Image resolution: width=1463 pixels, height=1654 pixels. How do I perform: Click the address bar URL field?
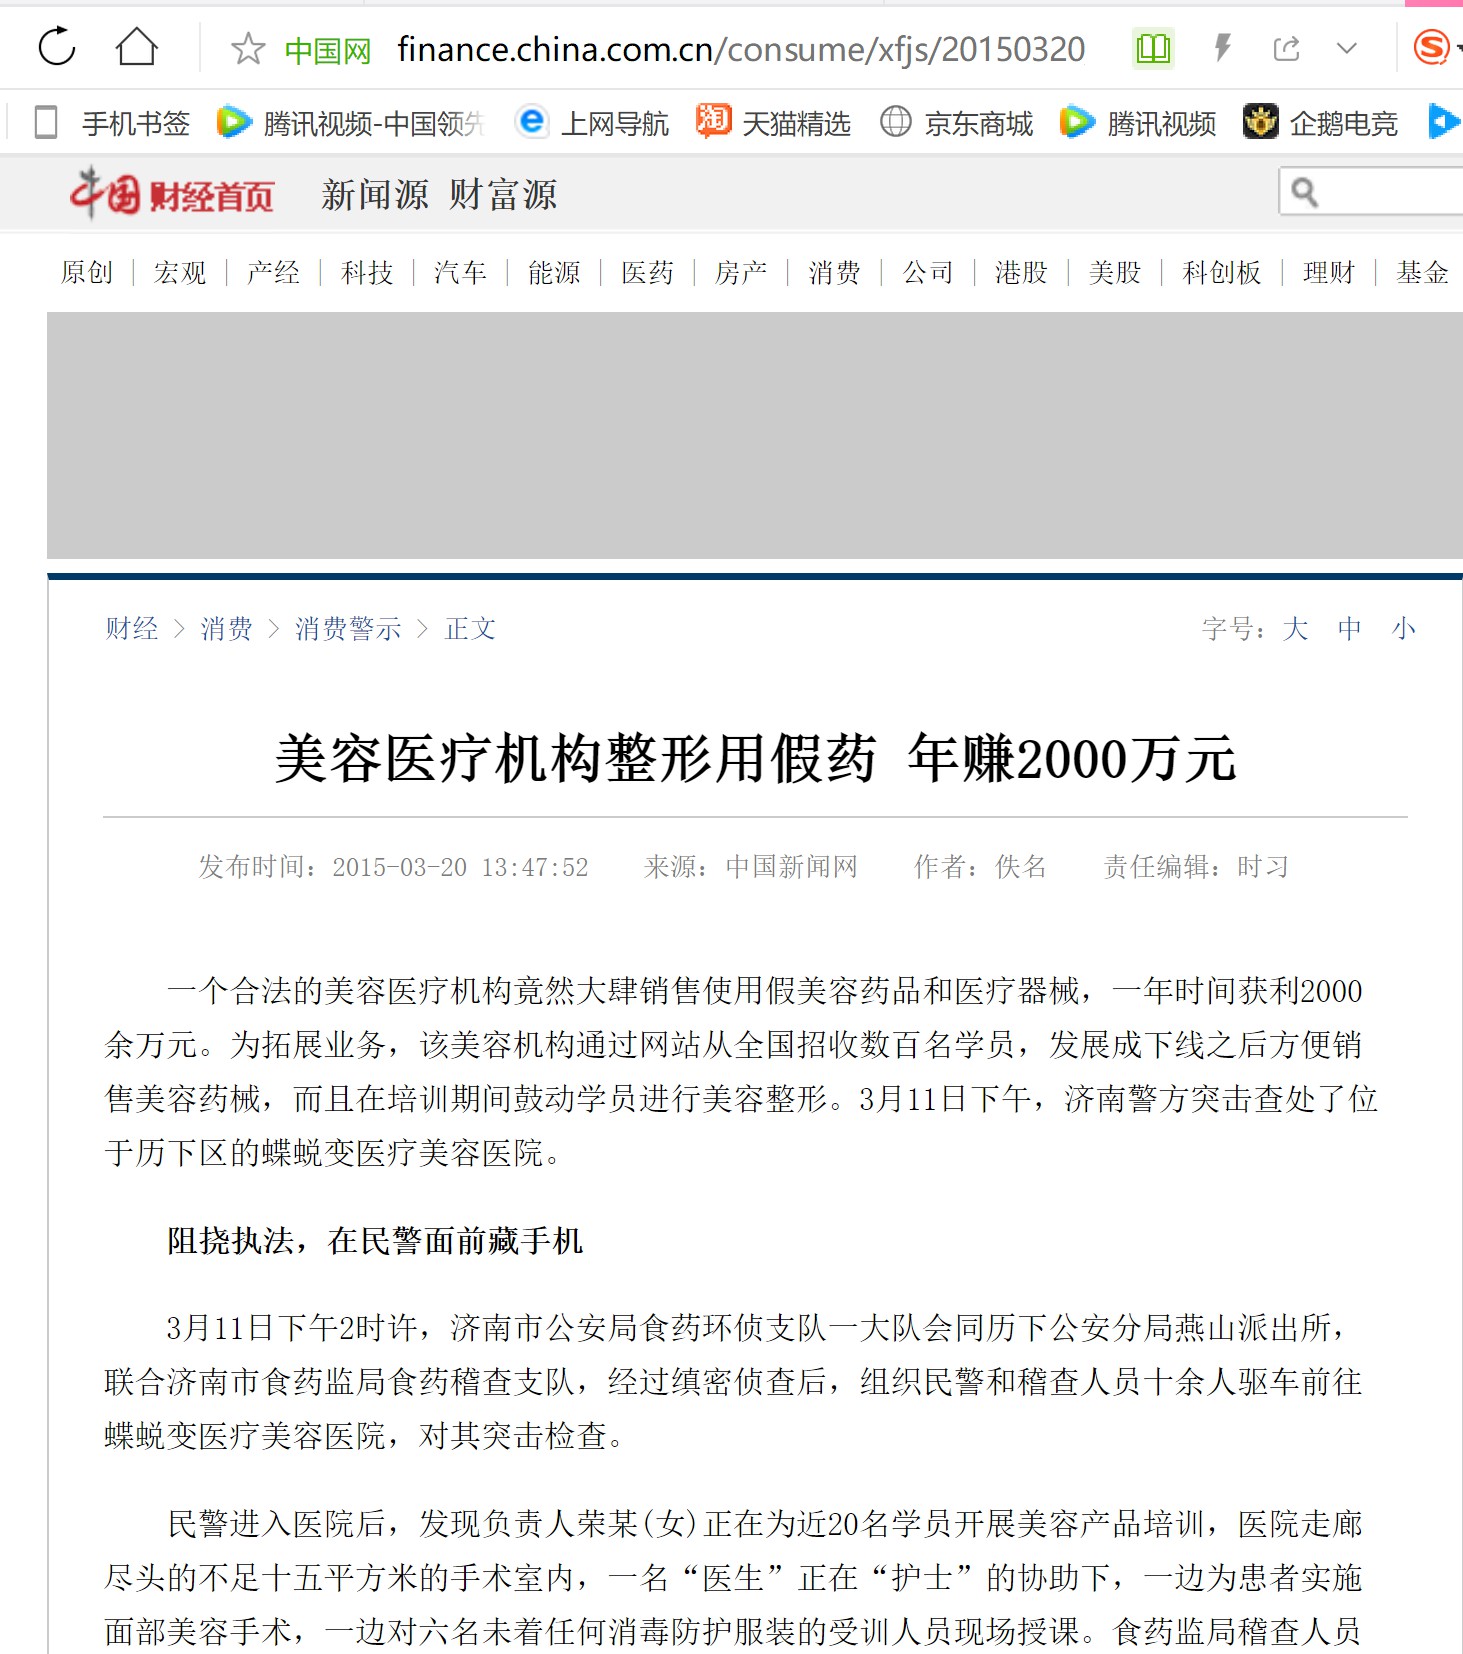coord(741,49)
